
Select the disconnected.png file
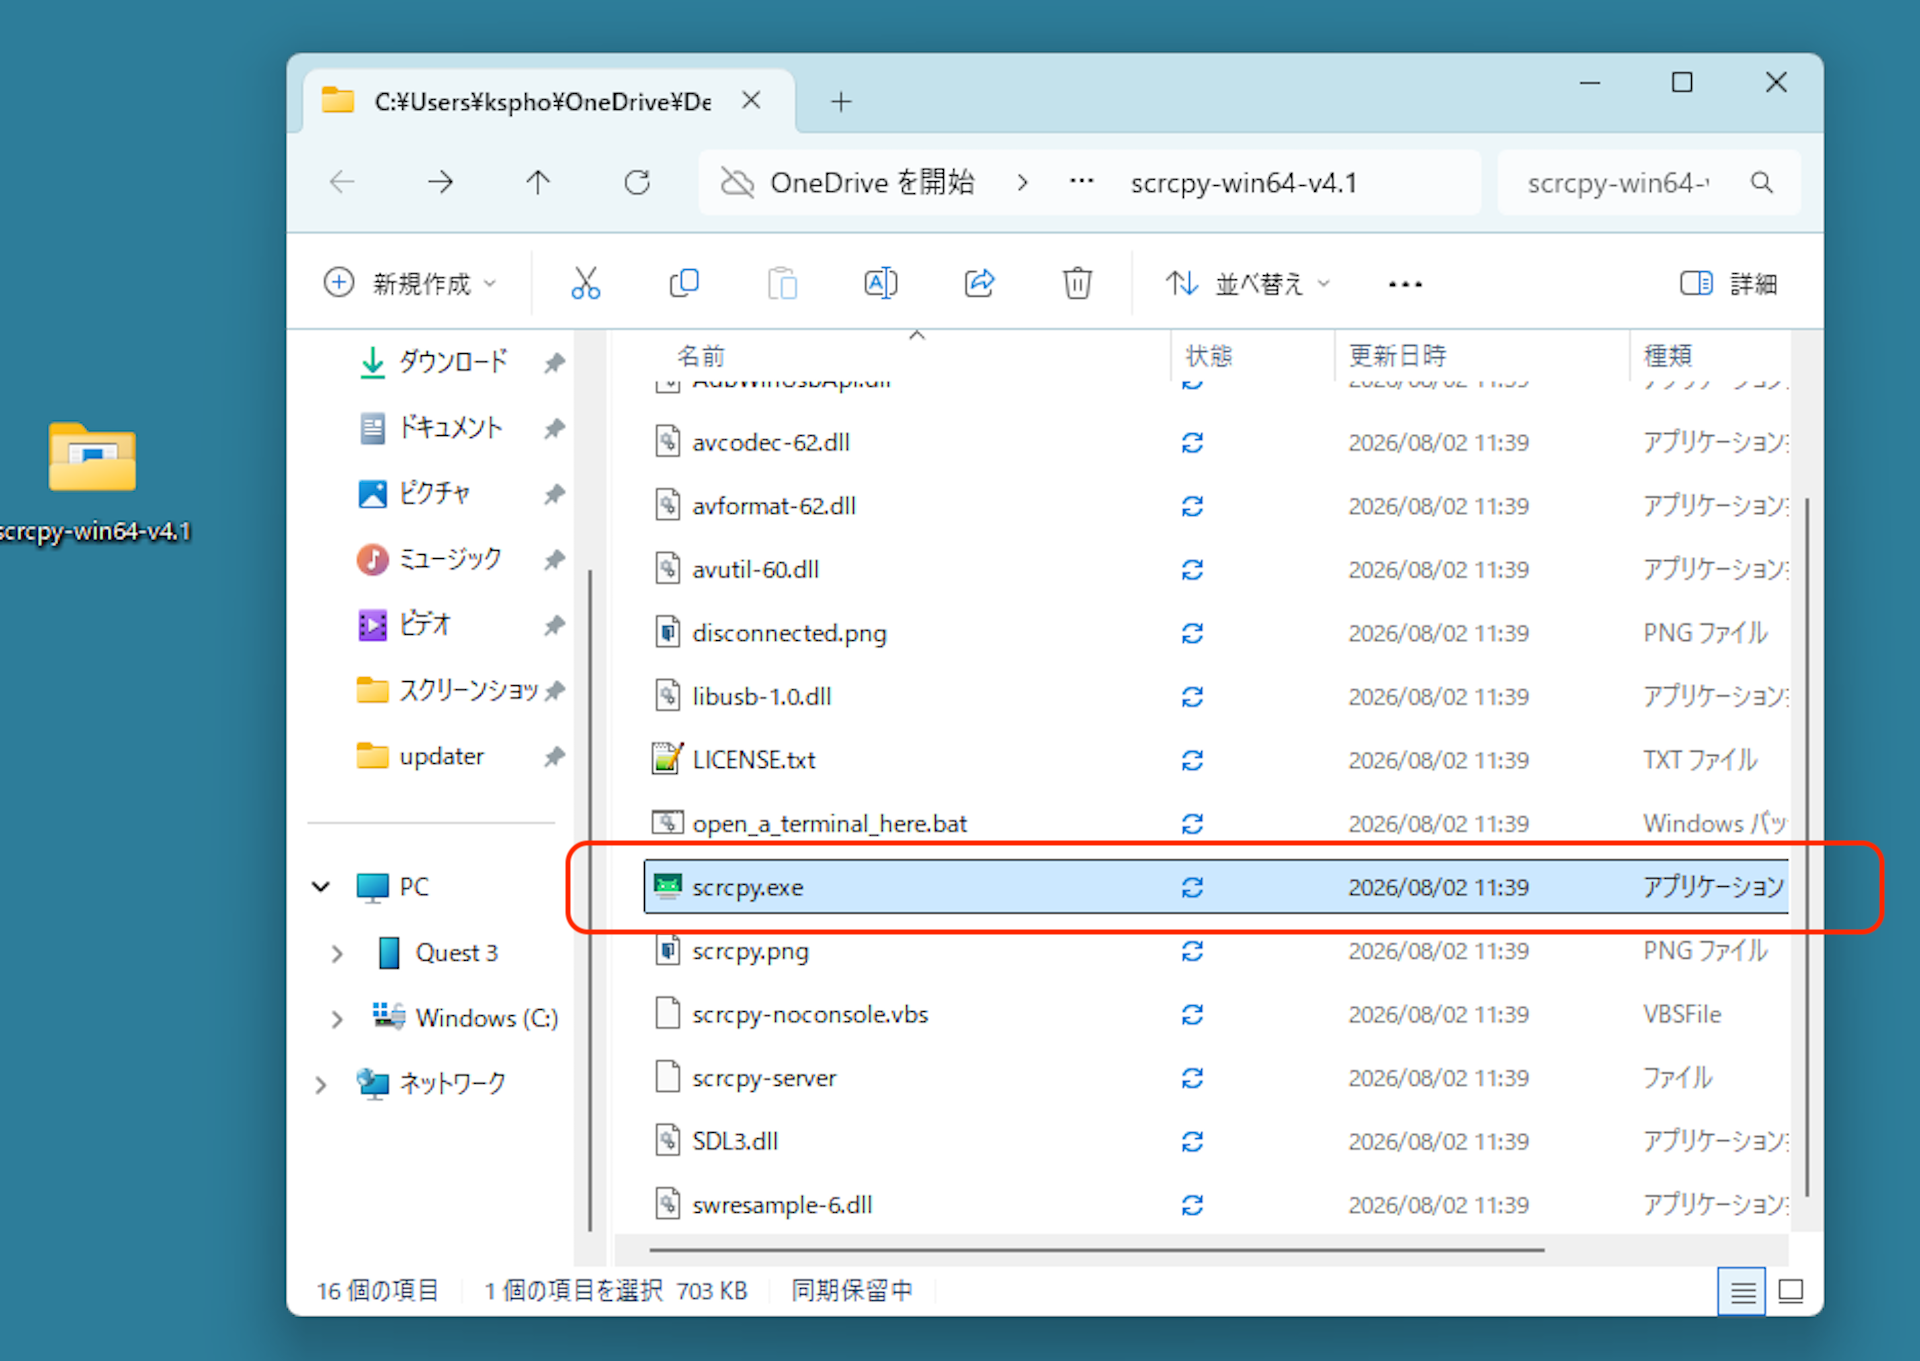[x=789, y=633]
